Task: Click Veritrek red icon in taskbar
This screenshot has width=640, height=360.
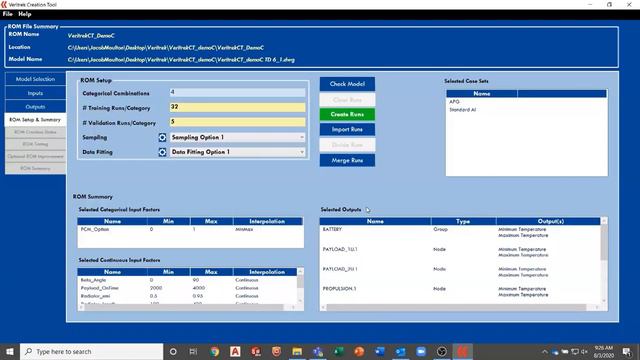Action: point(462,351)
